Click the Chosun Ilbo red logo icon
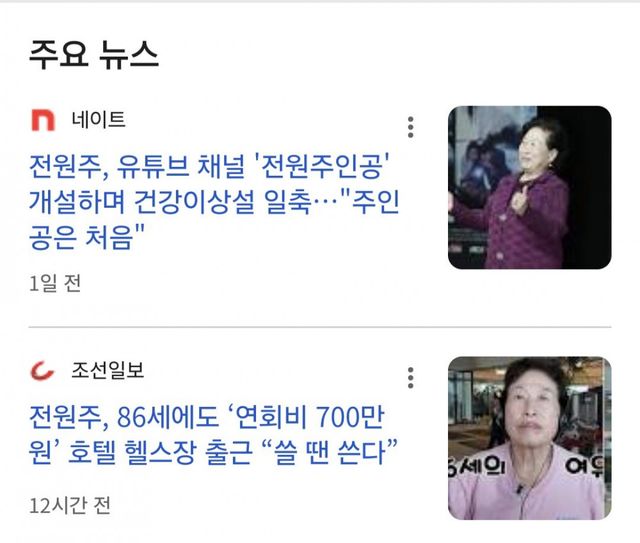The height and width of the screenshot is (543, 640). [42, 371]
